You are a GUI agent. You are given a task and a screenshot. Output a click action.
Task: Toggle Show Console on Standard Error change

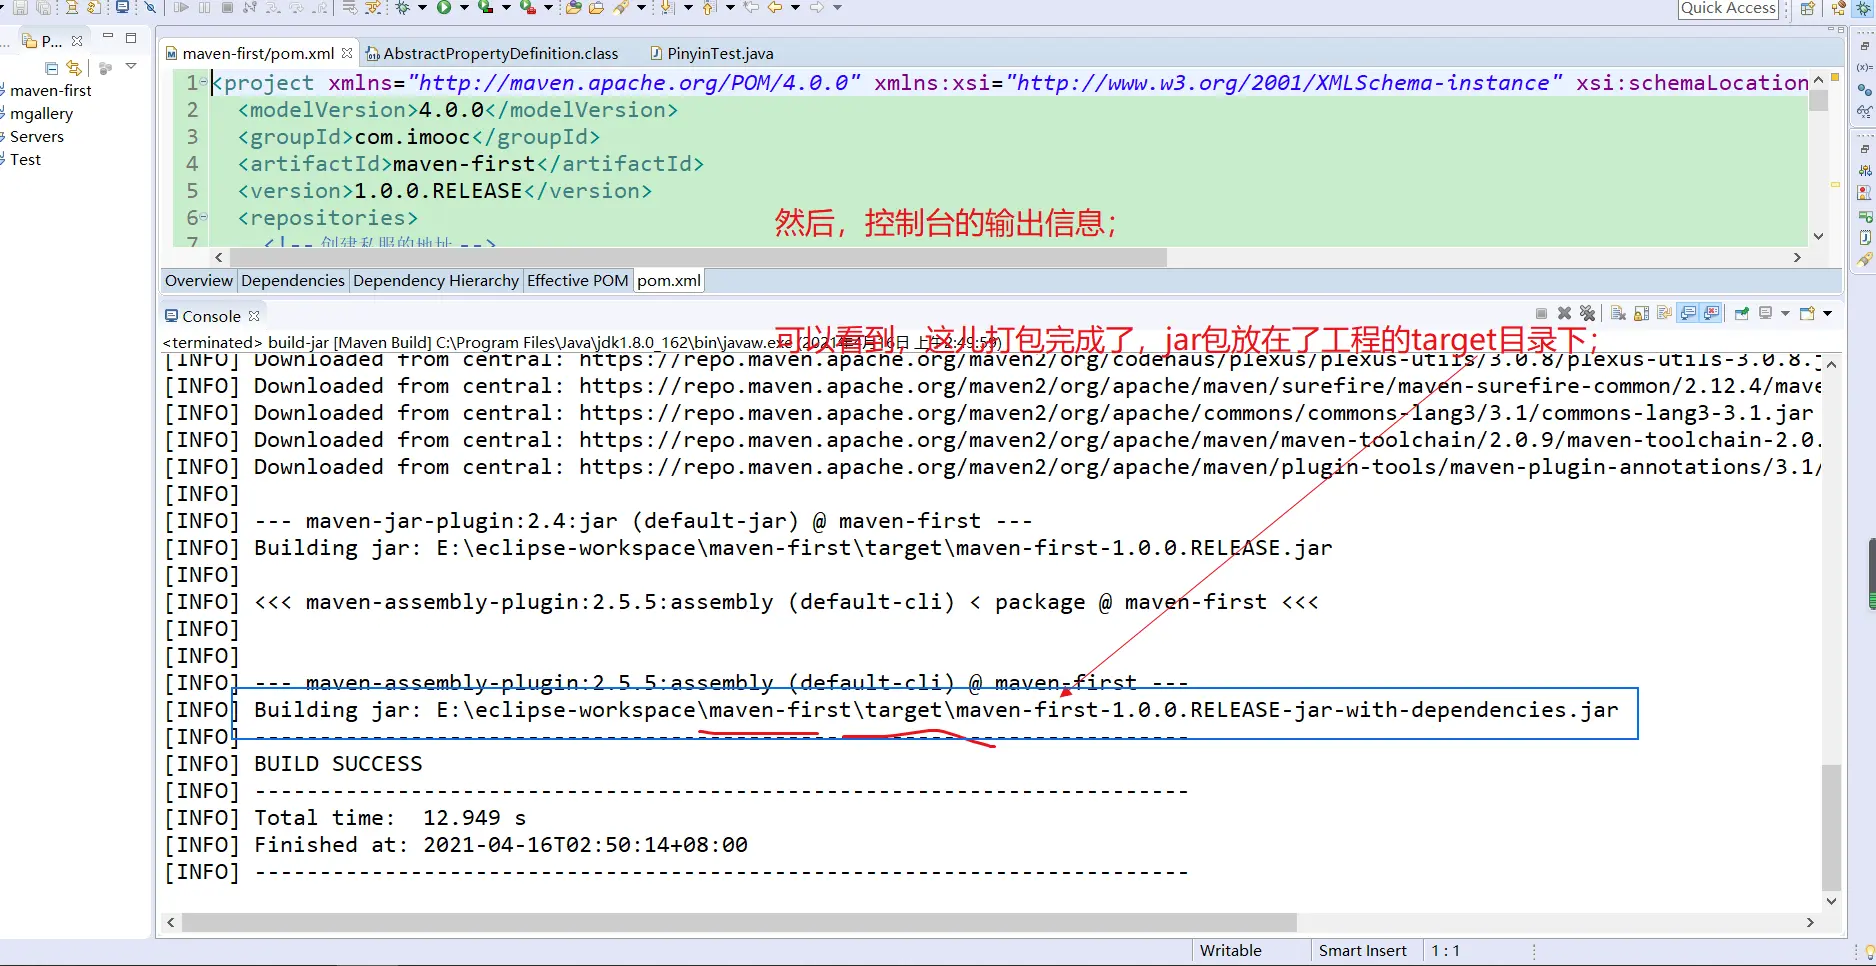point(1712,314)
